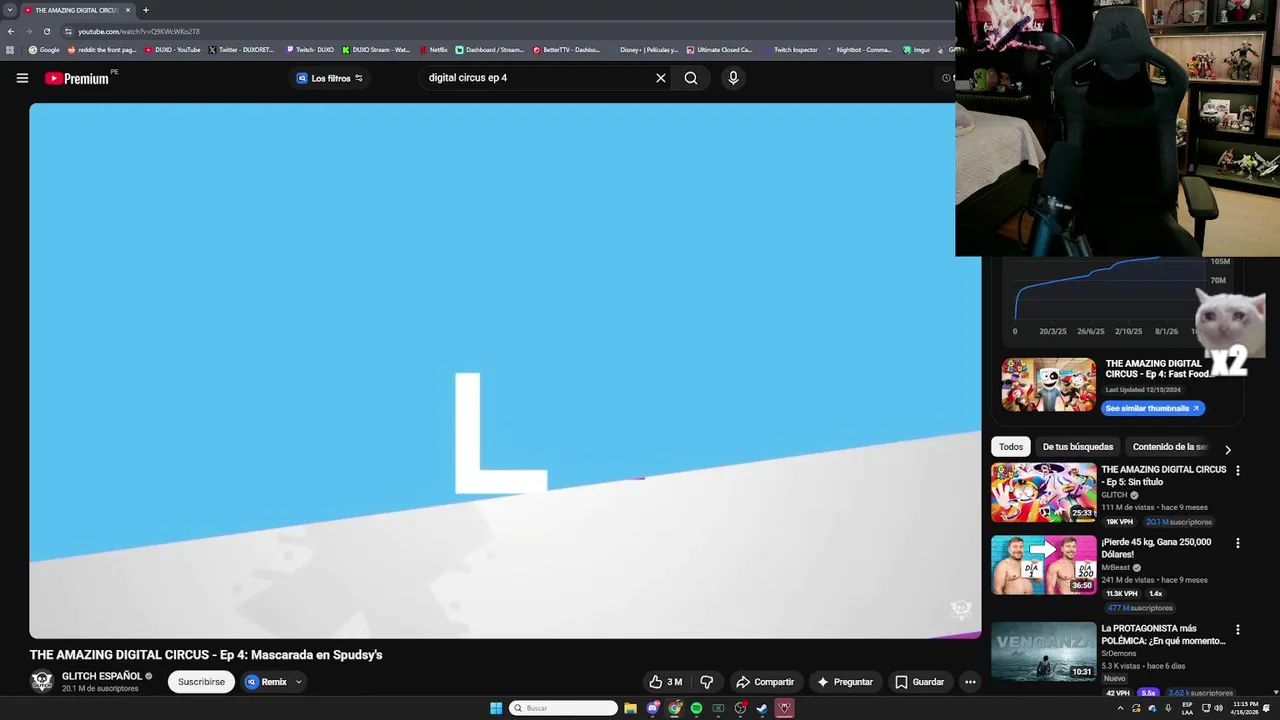The width and height of the screenshot is (1280, 720).
Task: Open options for La PROTAGONISTA video
Action: click(x=1238, y=630)
